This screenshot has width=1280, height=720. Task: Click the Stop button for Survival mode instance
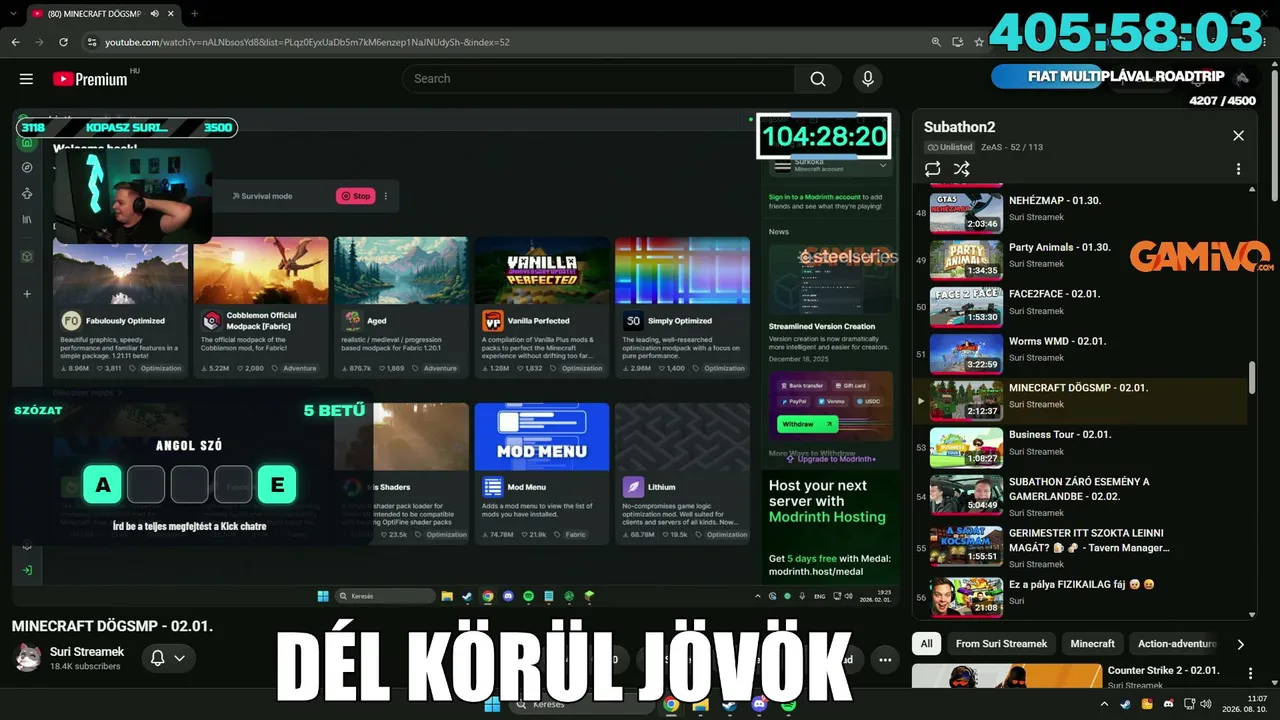pos(355,196)
